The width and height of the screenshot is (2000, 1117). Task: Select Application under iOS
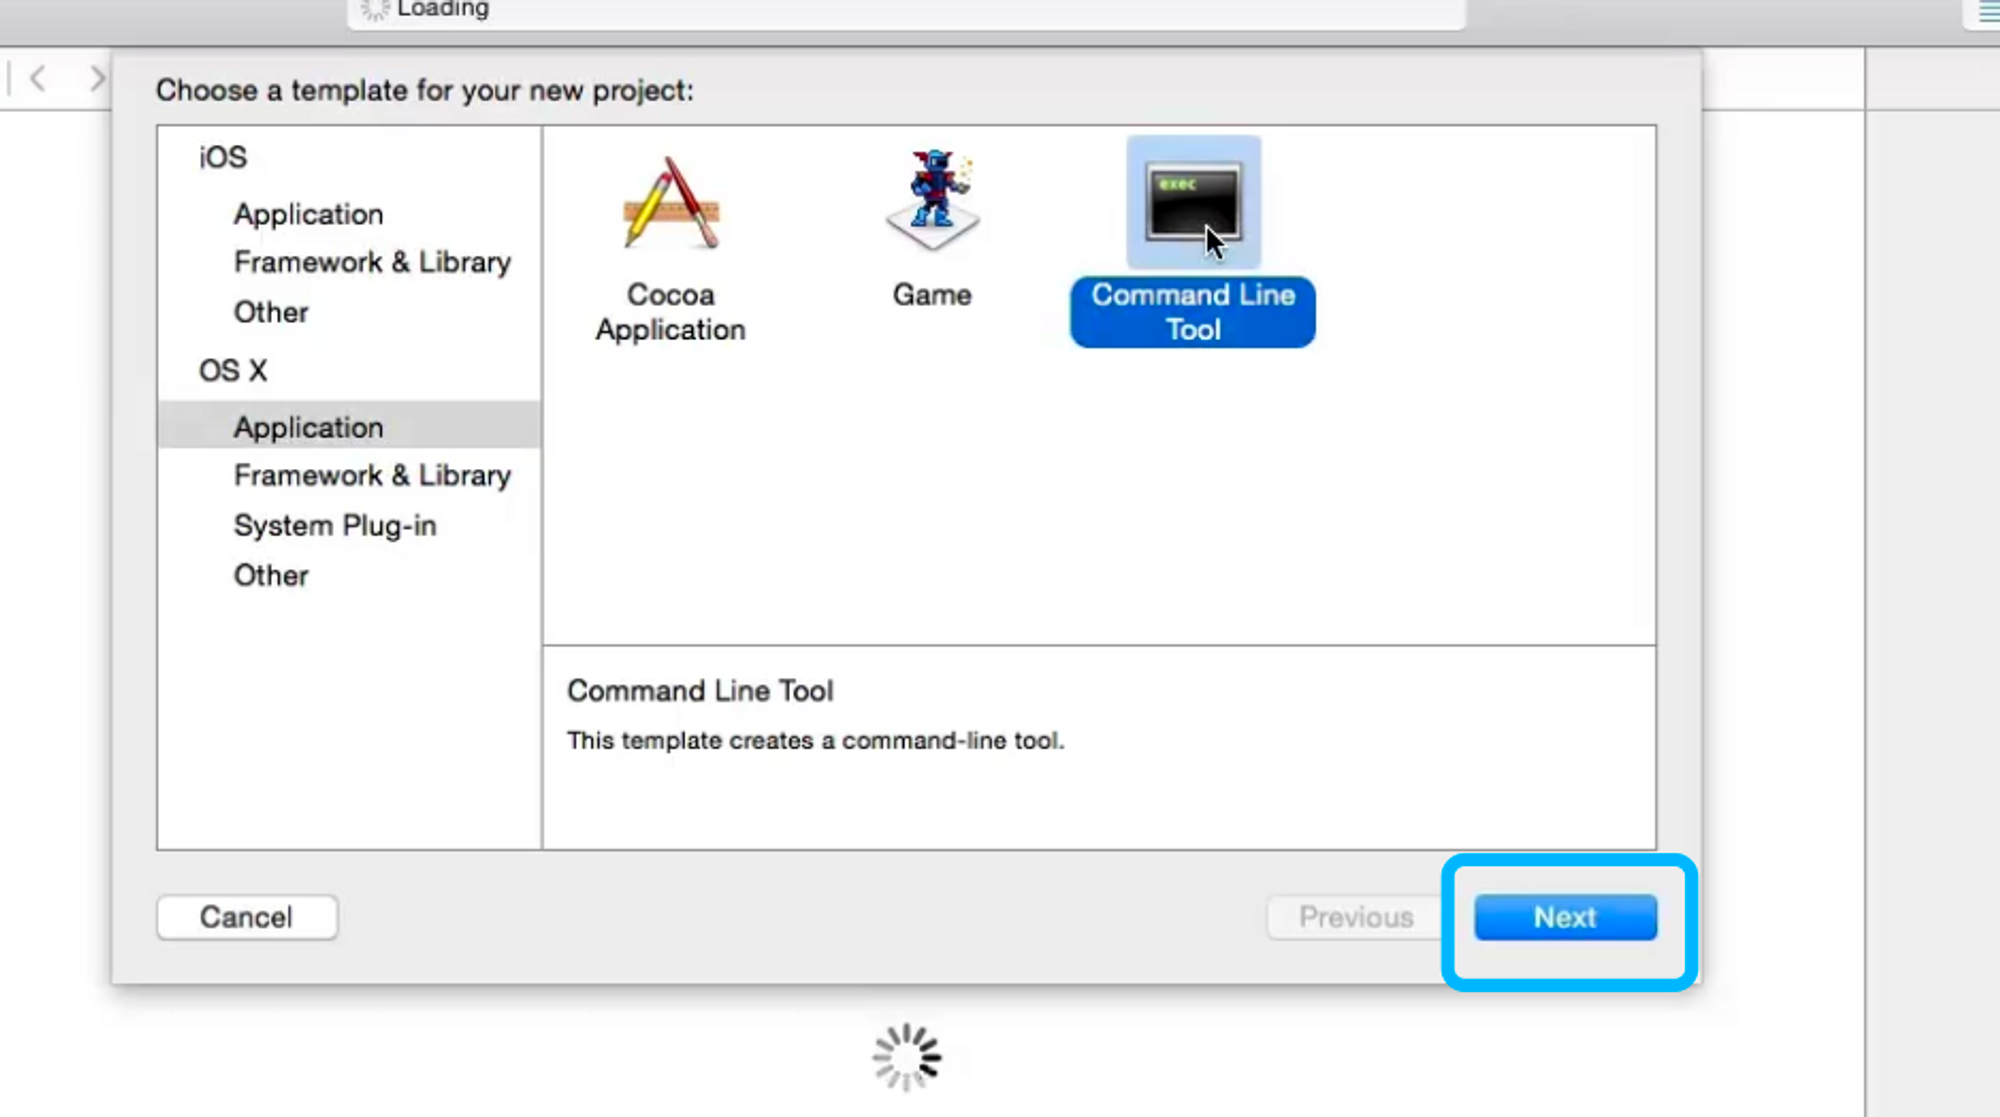(309, 214)
